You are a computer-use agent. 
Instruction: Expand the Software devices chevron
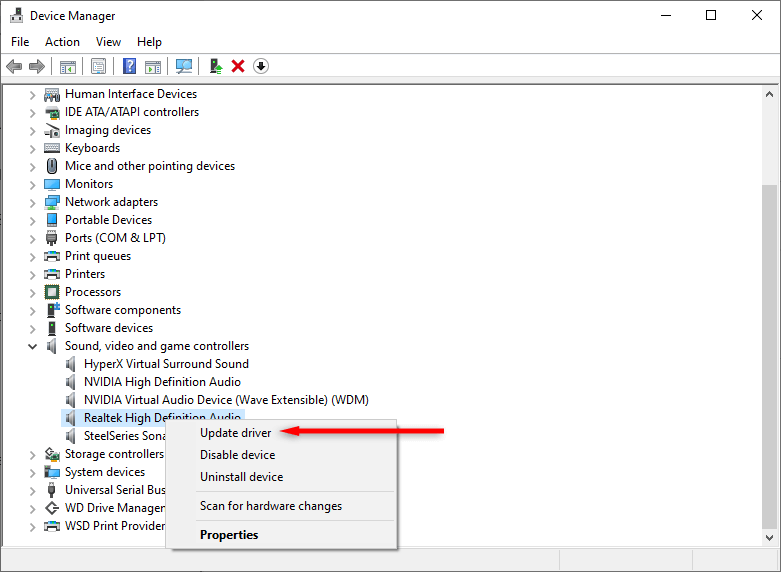pyautogui.click(x=32, y=328)
